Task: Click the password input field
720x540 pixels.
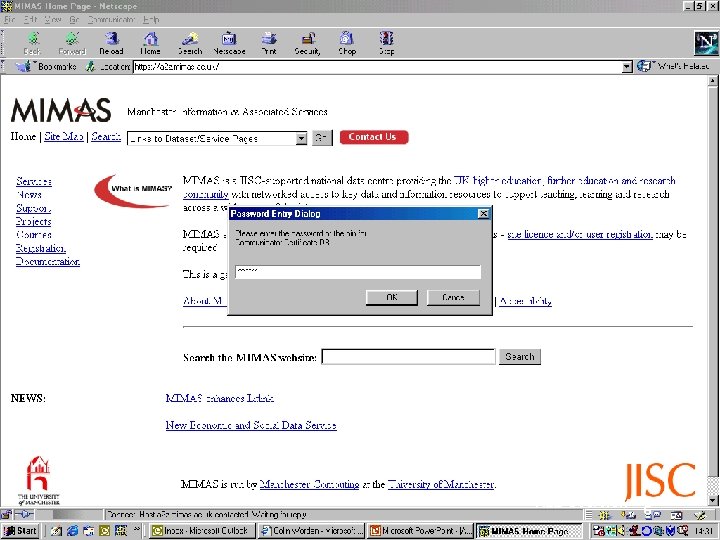Action: (358, 272)
